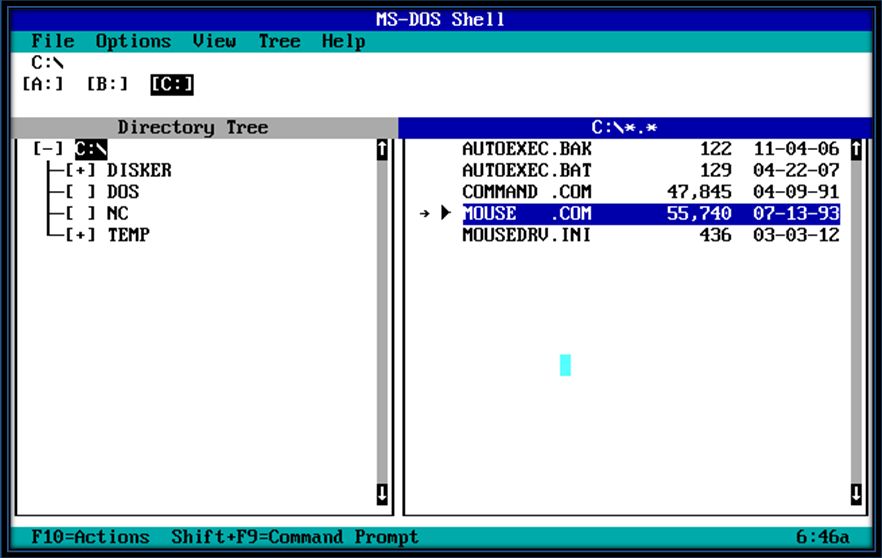Click the [ ] box next to DOS

80,192
